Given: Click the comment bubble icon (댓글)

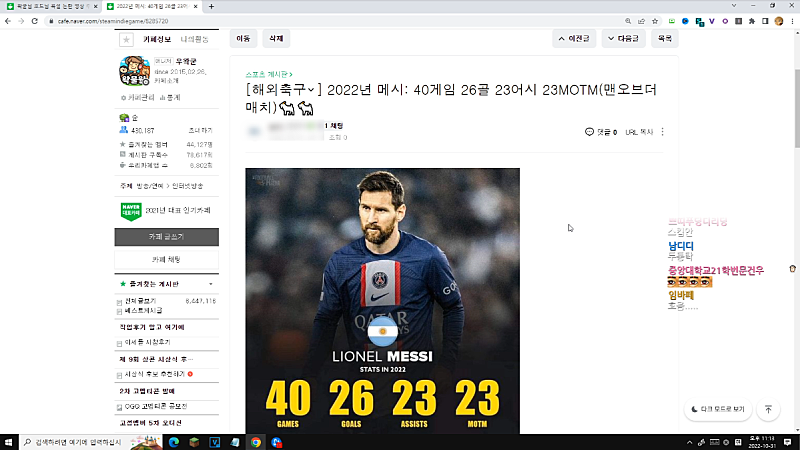Looking at the screenshot, I should (x=589, y=132).
